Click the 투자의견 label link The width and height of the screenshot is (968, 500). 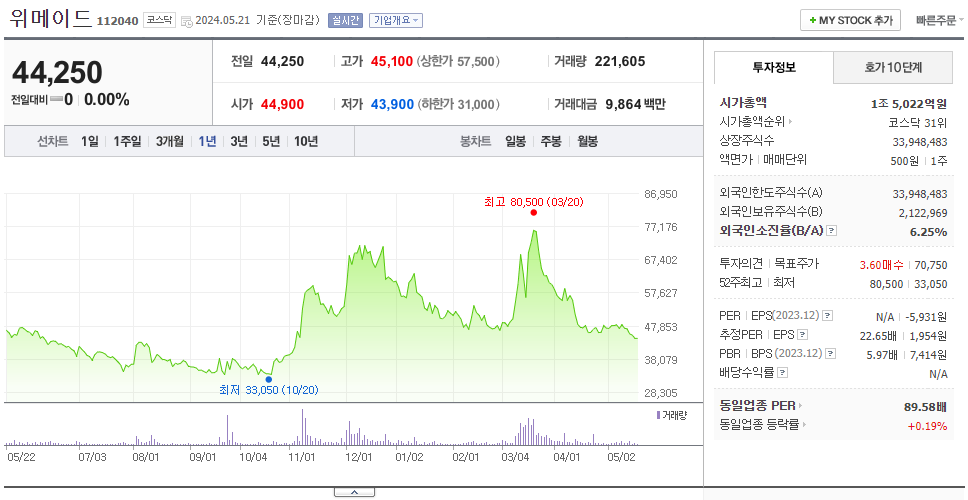click(x=741, y=264)
